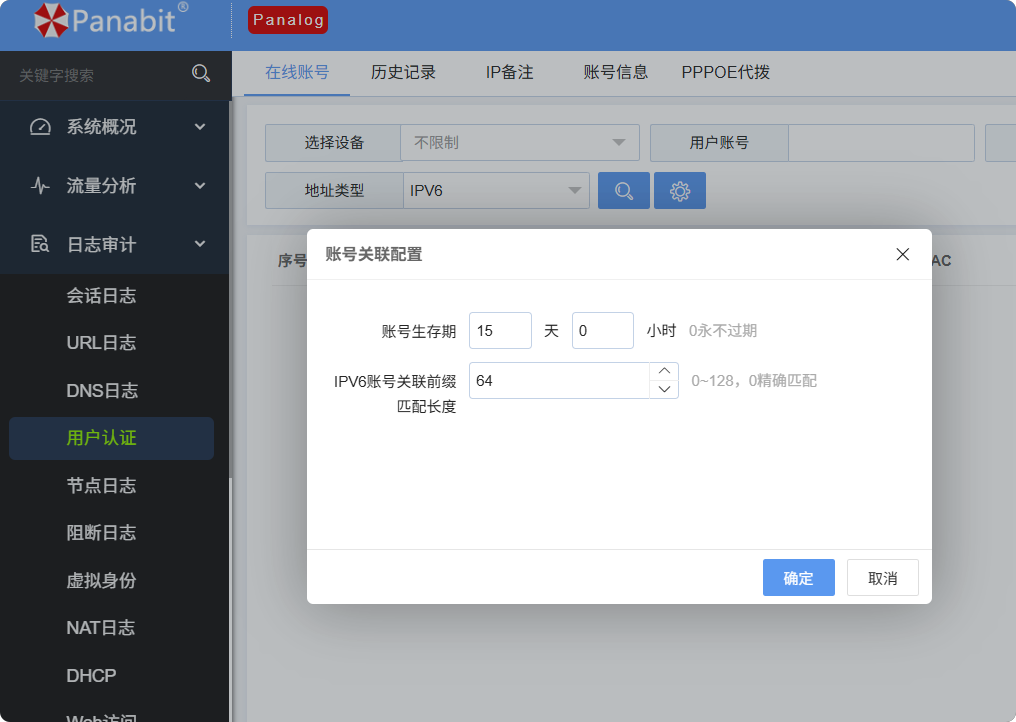Collapse the 日志审计 chevron

coord(200,244)
